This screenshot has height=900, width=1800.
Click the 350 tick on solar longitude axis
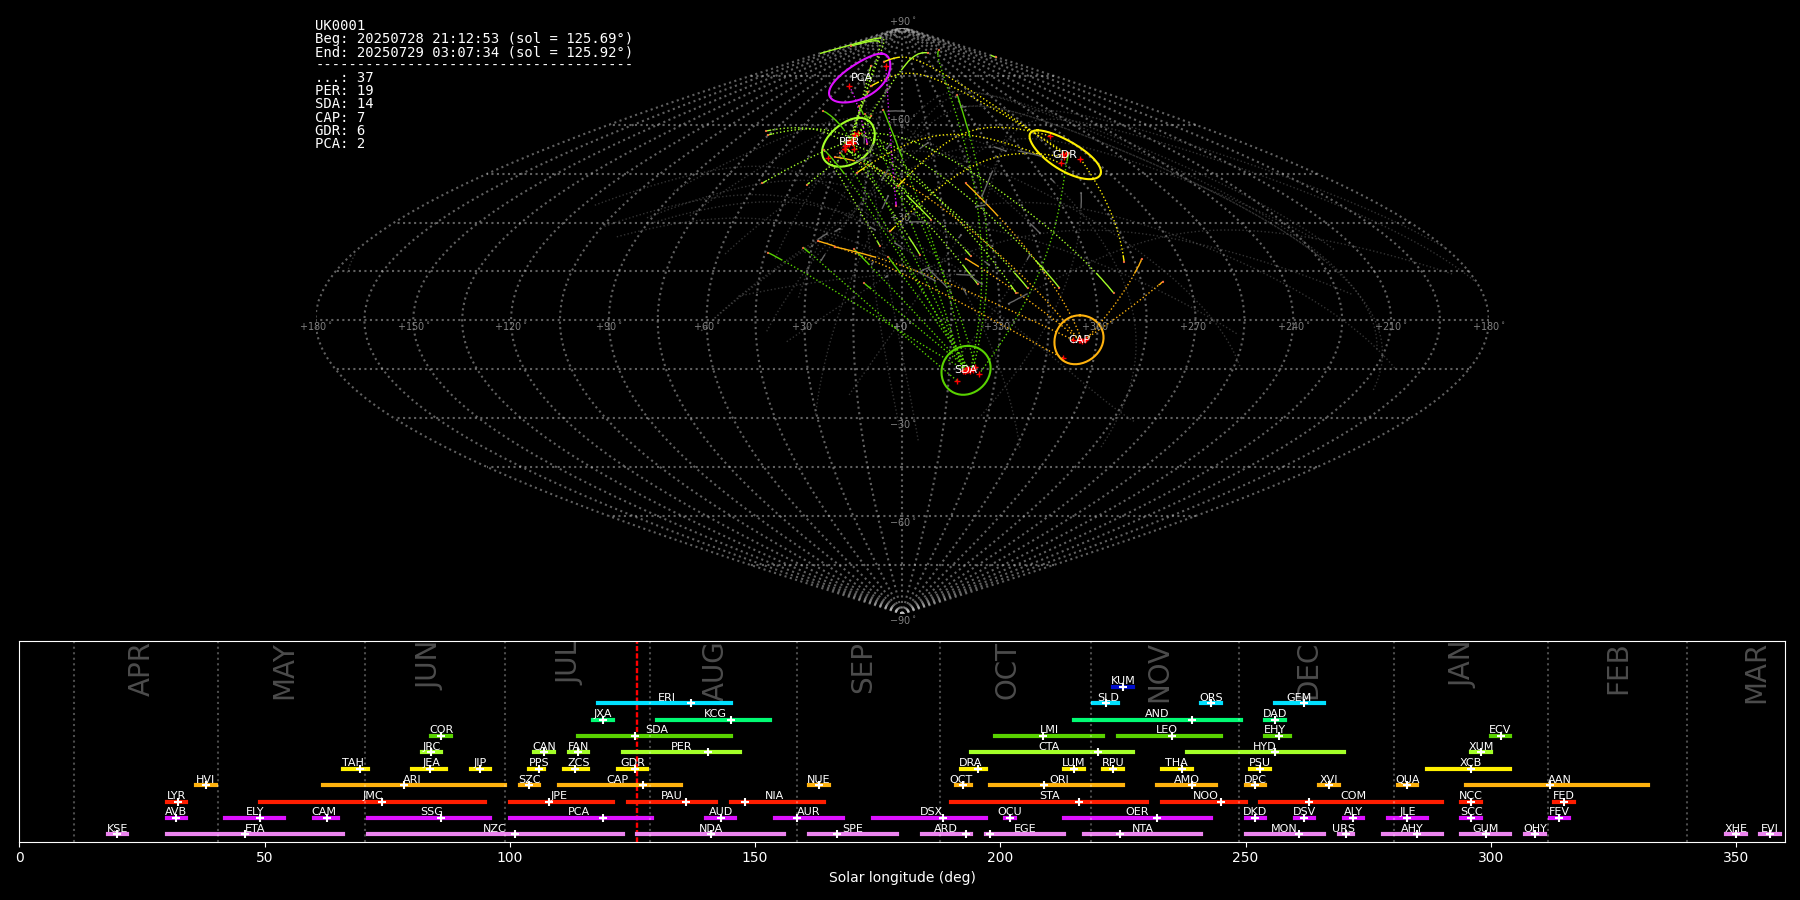click(x=1735, y=857)
